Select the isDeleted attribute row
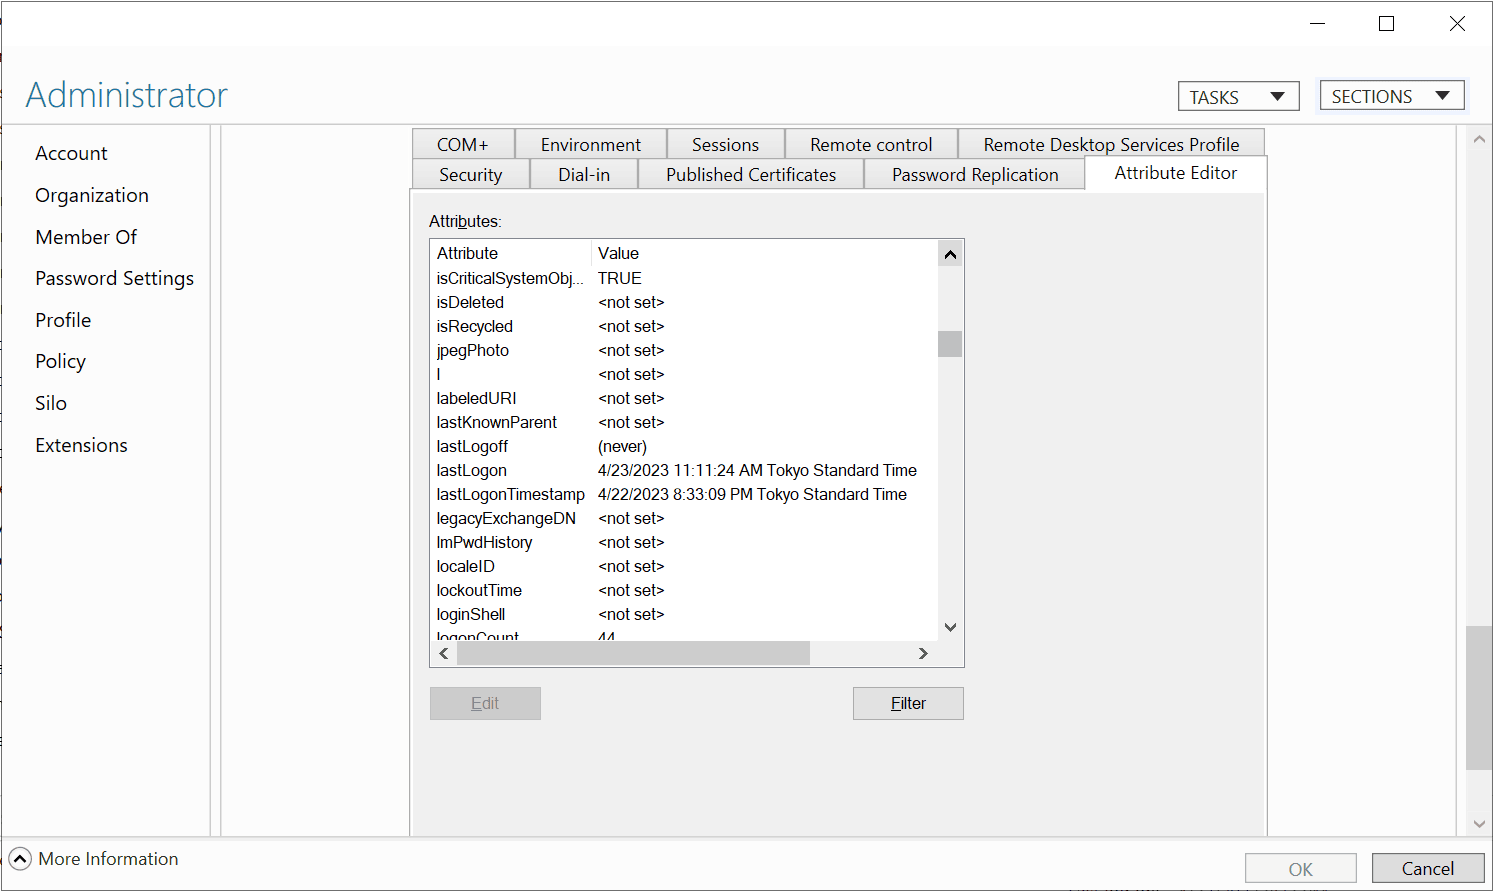Image resolution: width=1493 pixels, height=891 pixels. click(x=684, y=302)
